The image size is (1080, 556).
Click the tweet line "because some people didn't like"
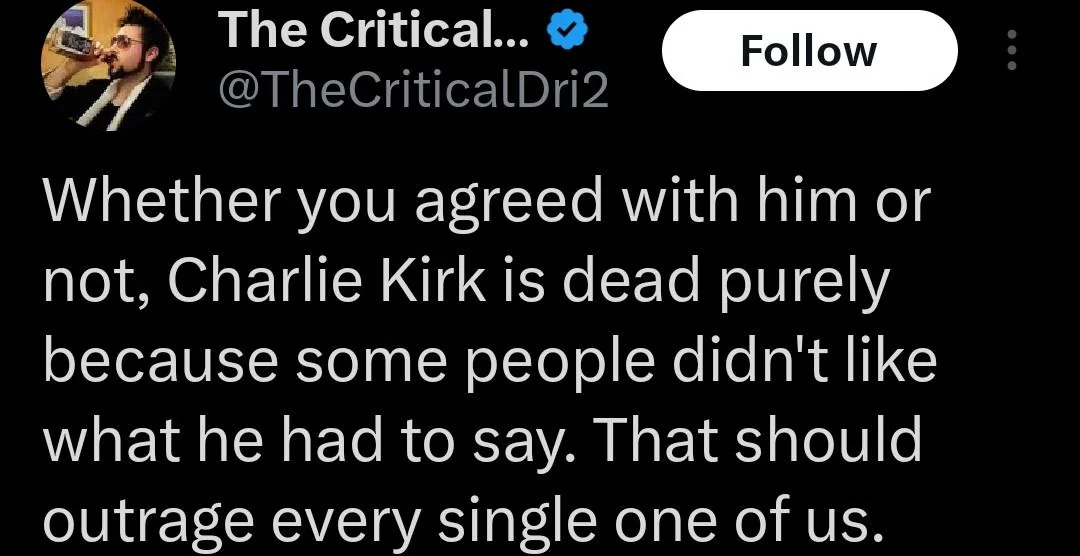tap(490, 362)
